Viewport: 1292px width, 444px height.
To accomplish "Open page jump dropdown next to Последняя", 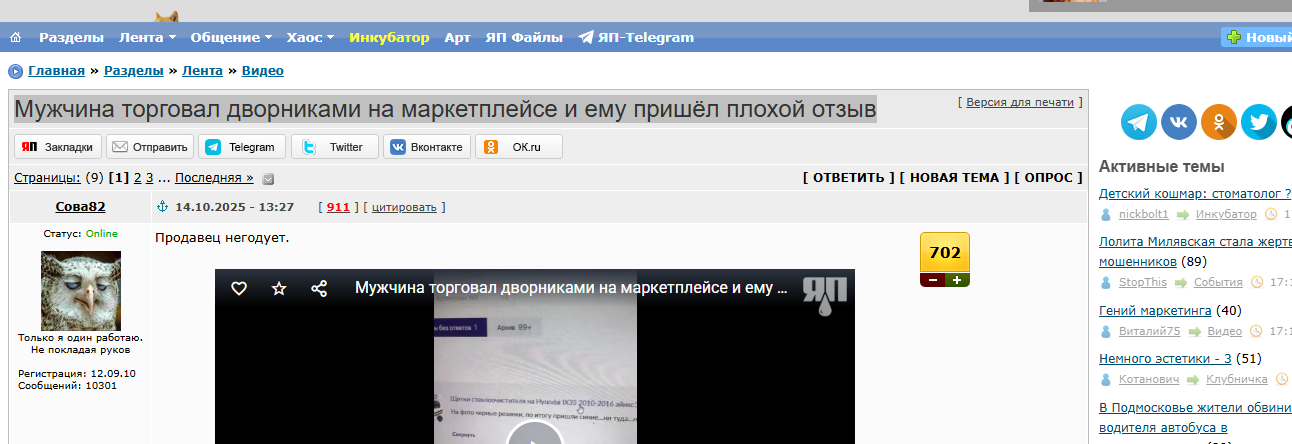I will [x=268, y=179].
